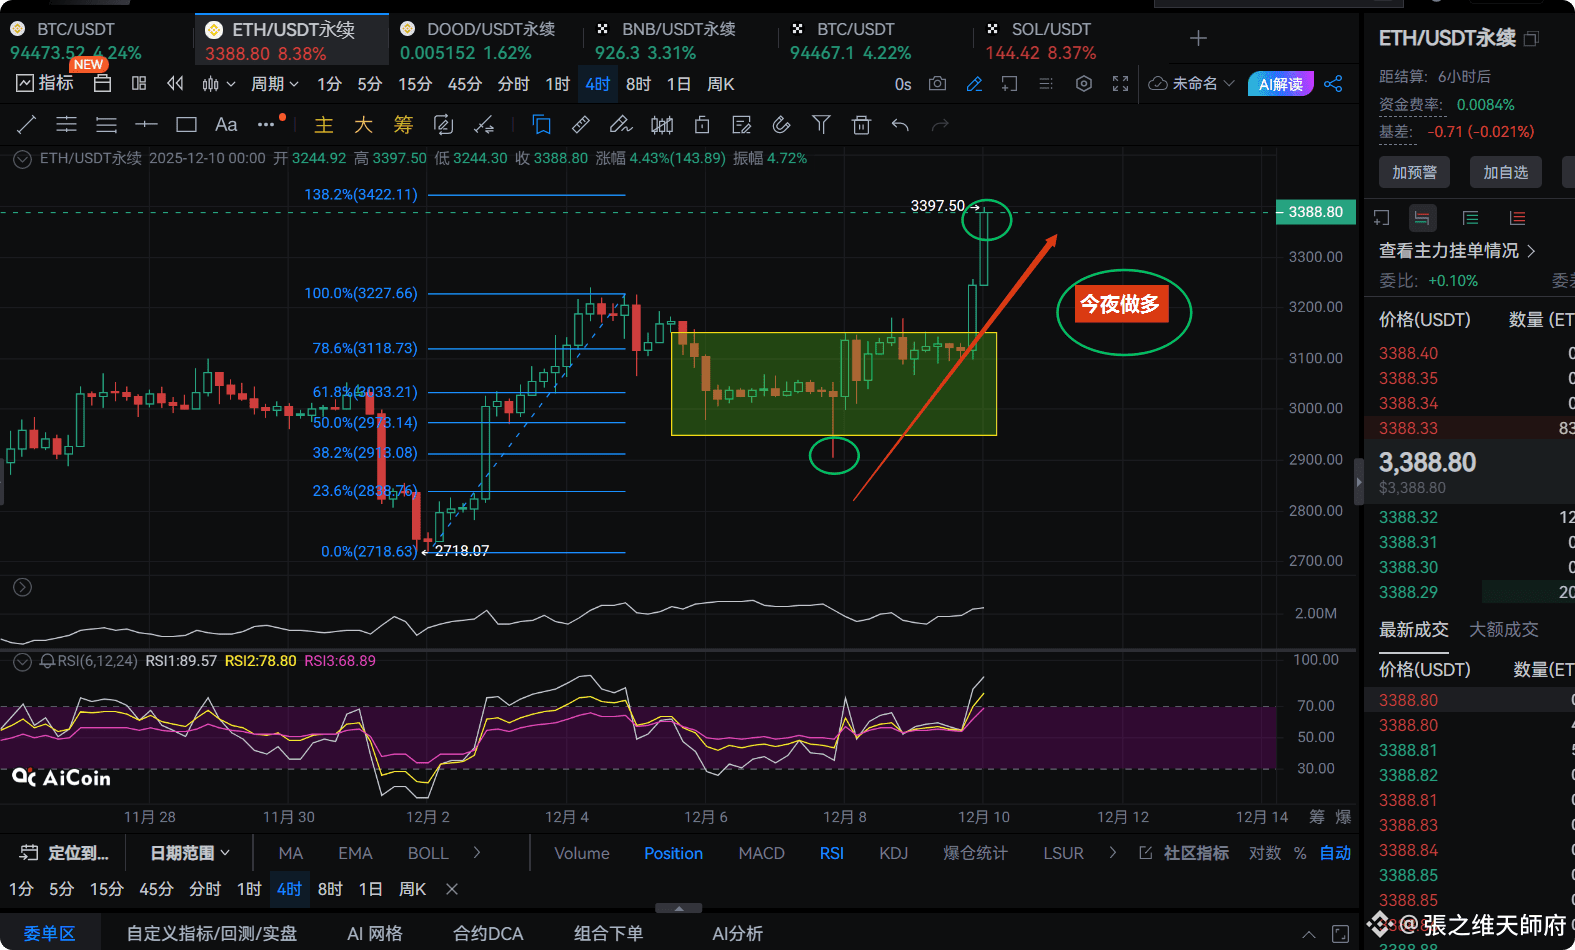
Task: Click the replay rewind icon
Action: tap(175, 84)
